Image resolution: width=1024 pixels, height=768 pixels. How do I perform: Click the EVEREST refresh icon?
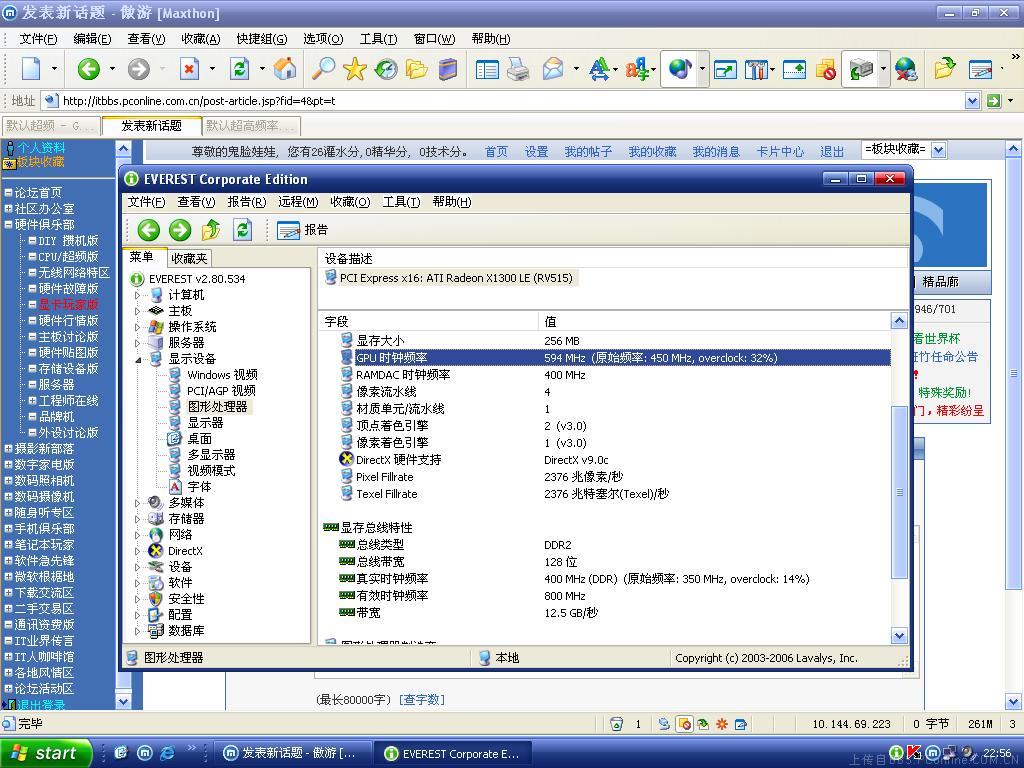pos(242,230)
